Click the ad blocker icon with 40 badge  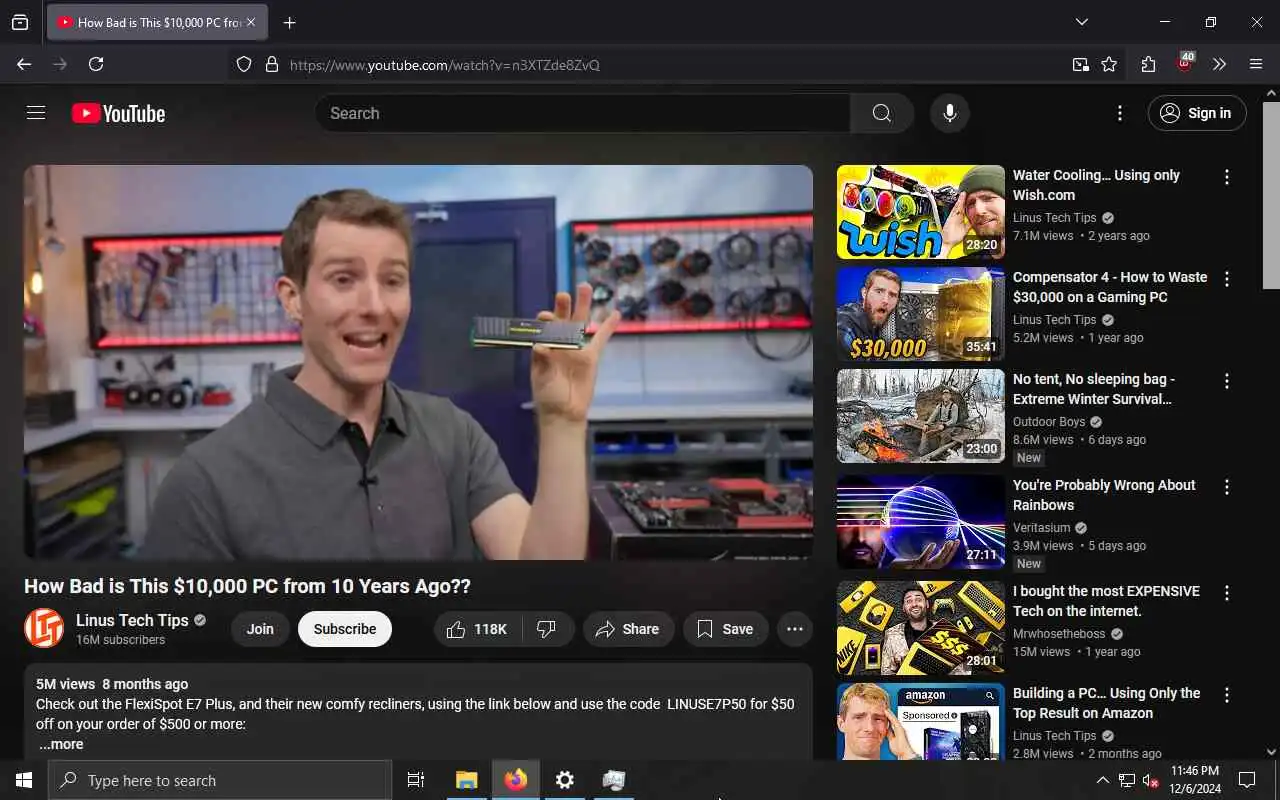[1185, 63]
